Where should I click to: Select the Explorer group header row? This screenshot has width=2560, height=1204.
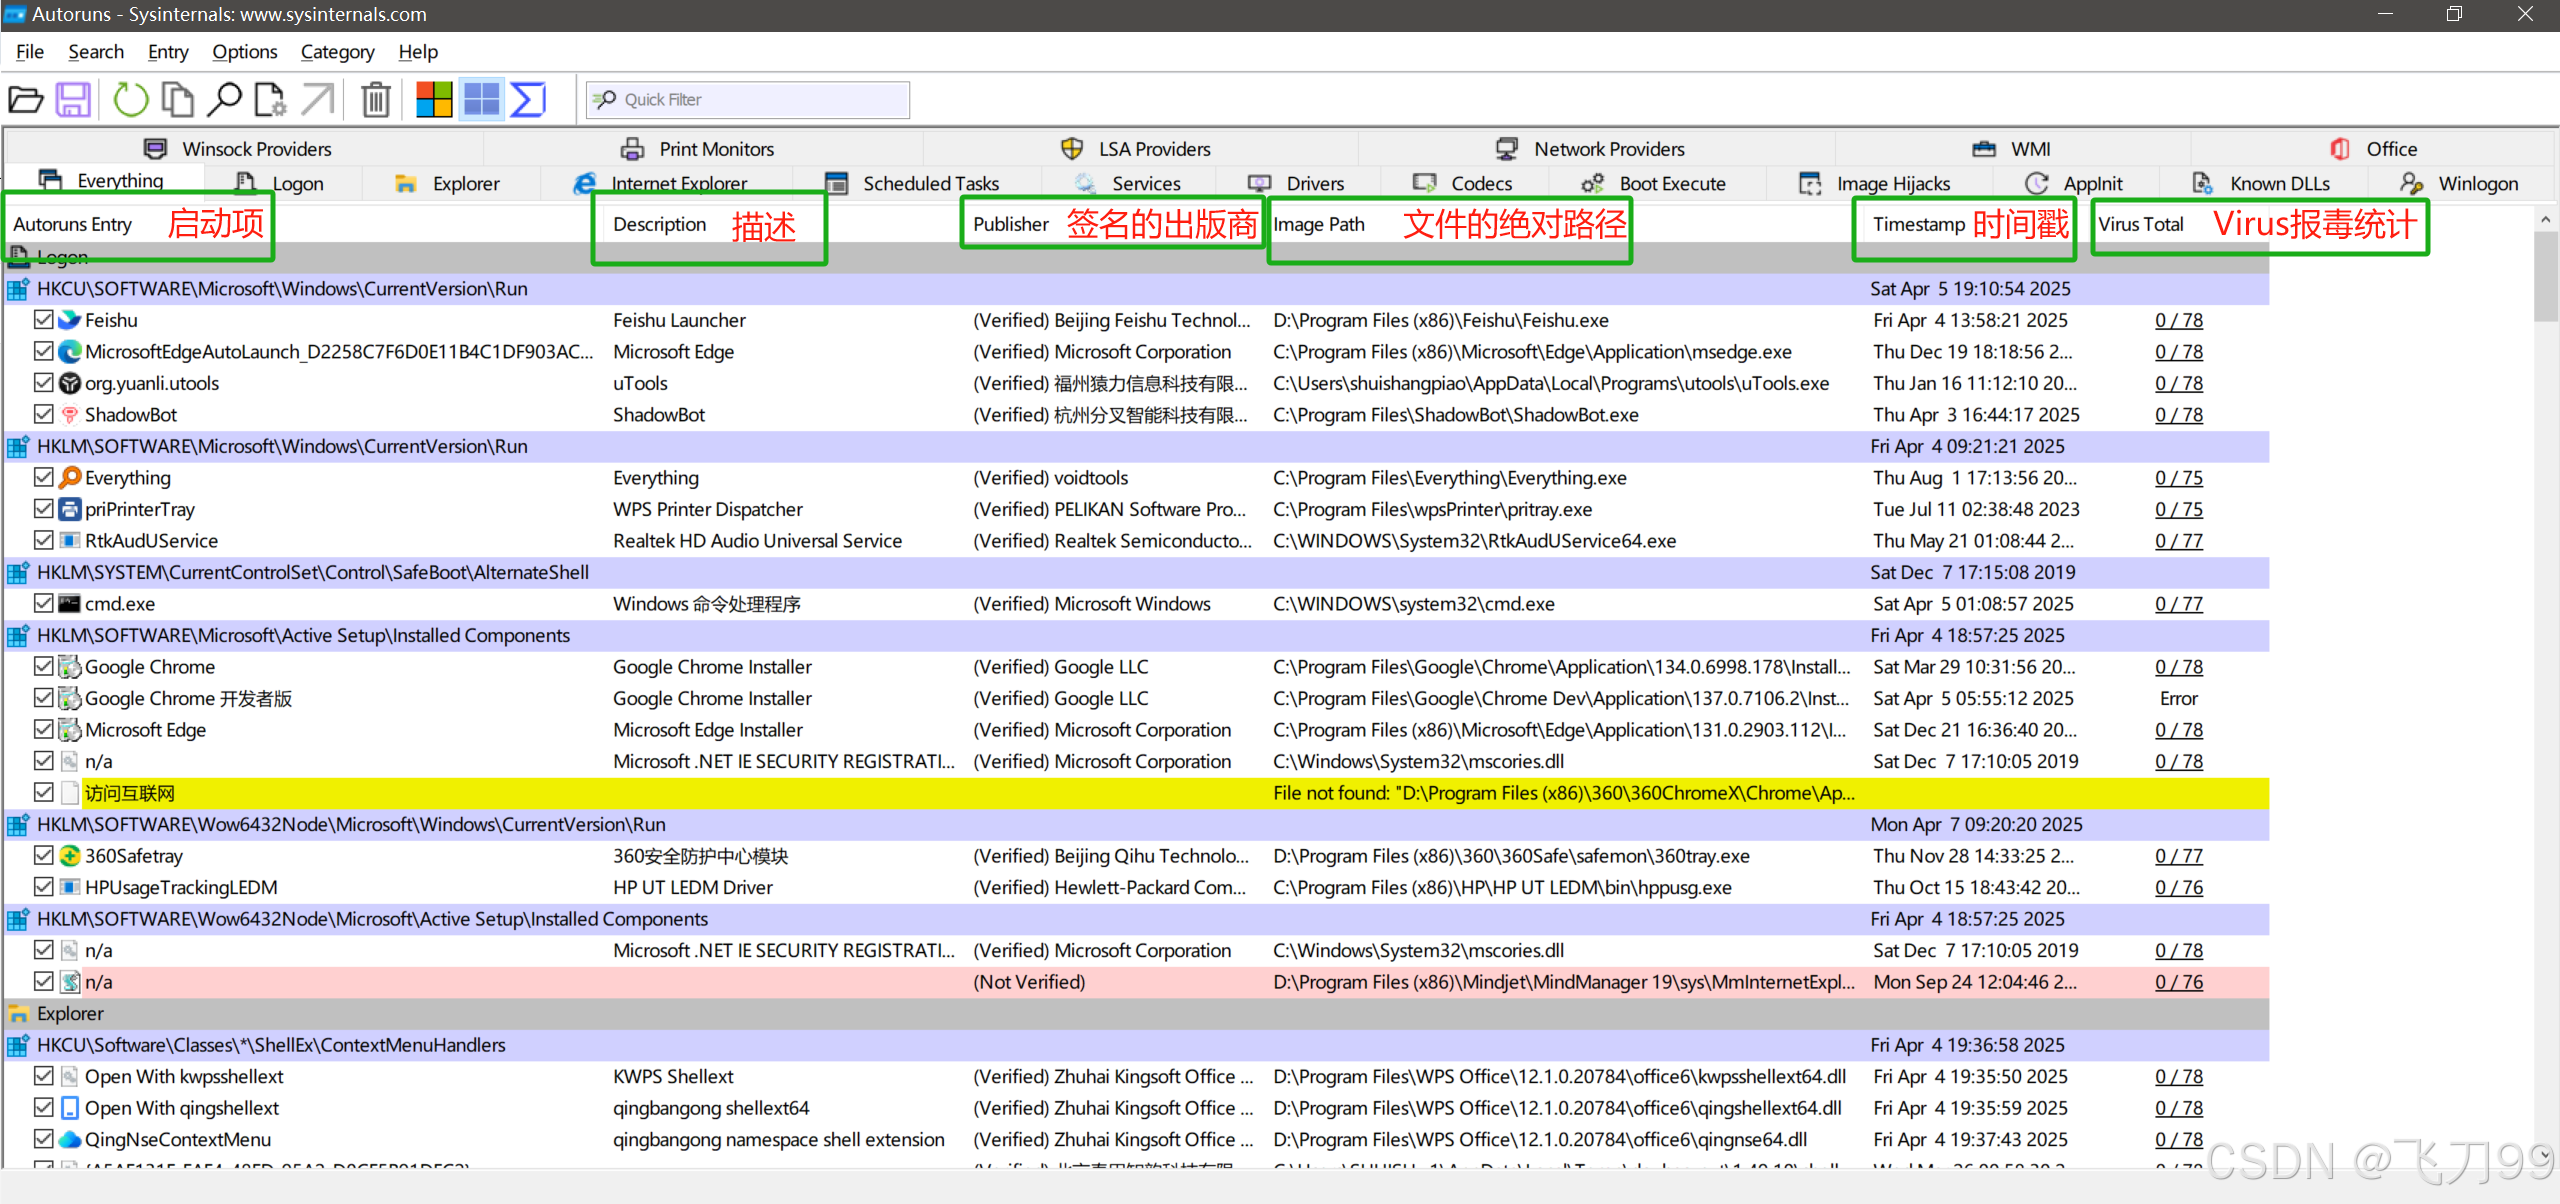(70, 1014)
